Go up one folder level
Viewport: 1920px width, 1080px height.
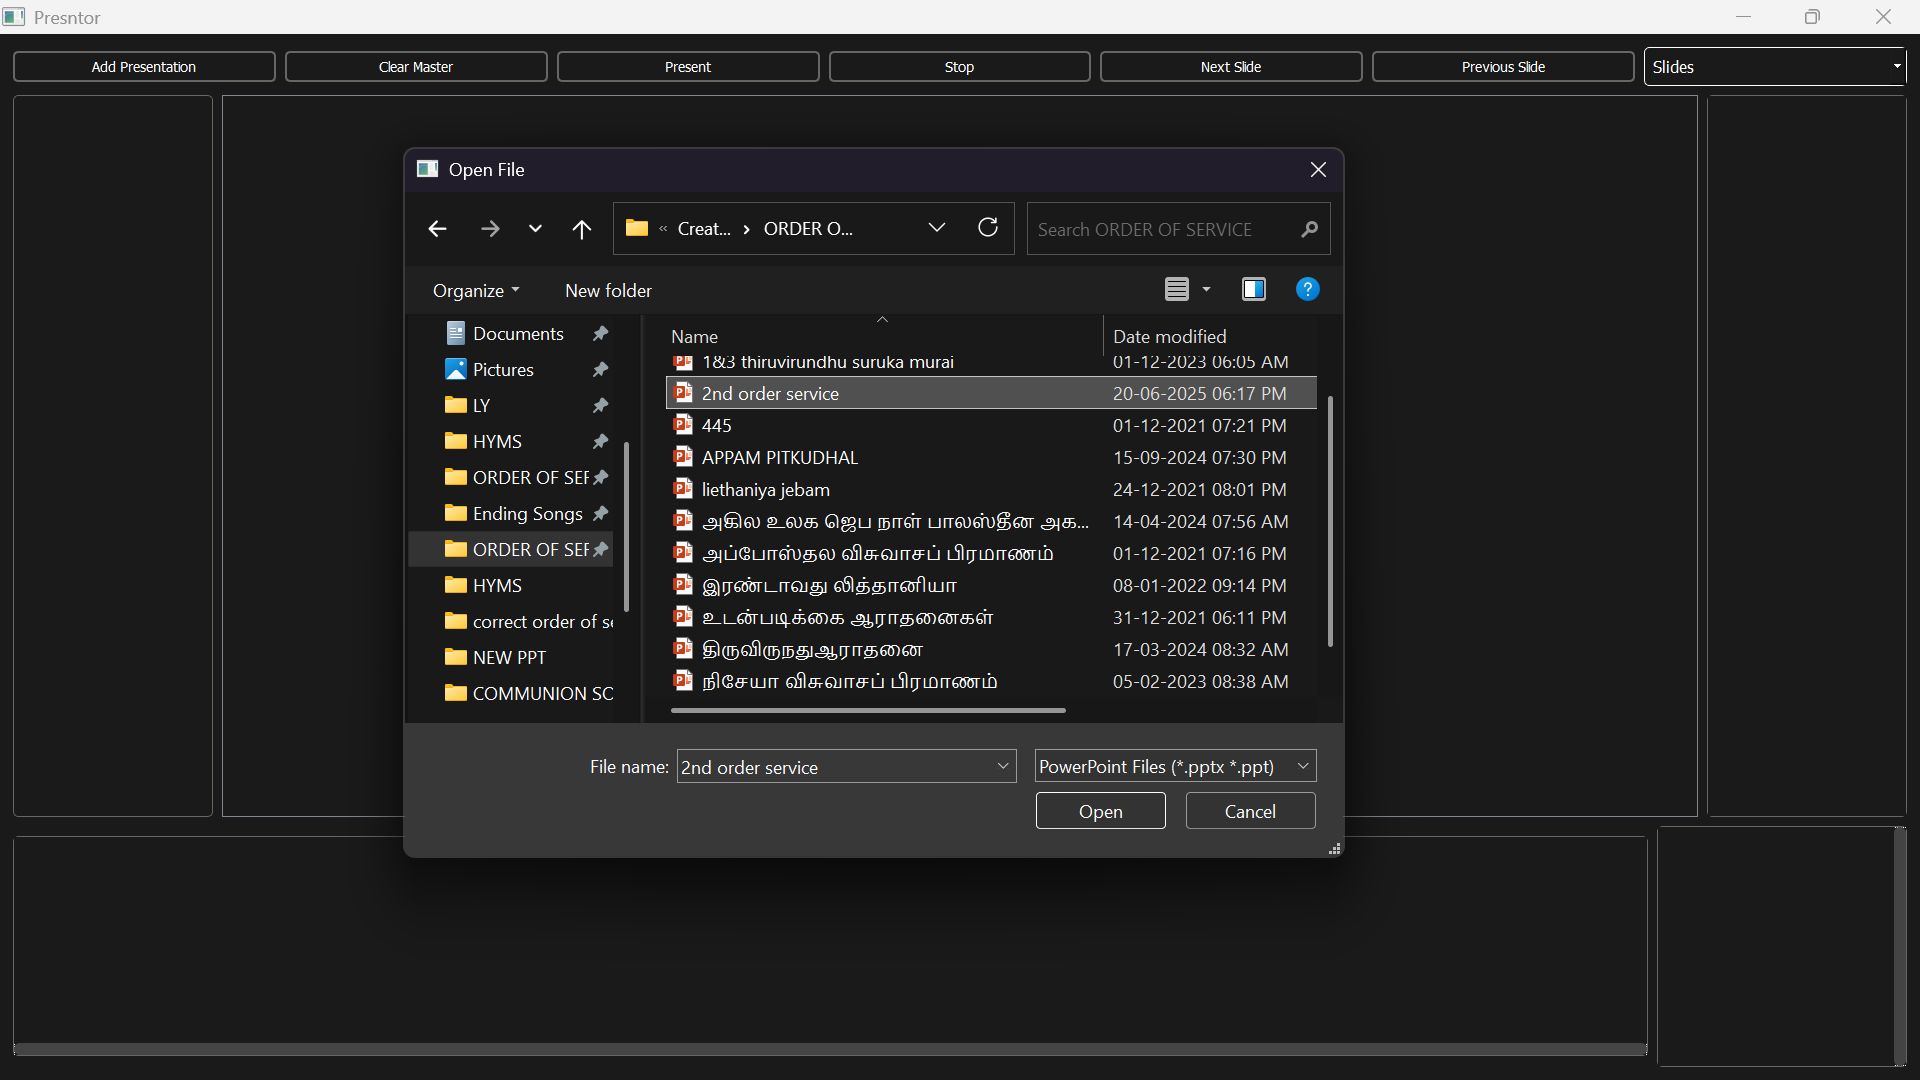[x=581, y=228]
